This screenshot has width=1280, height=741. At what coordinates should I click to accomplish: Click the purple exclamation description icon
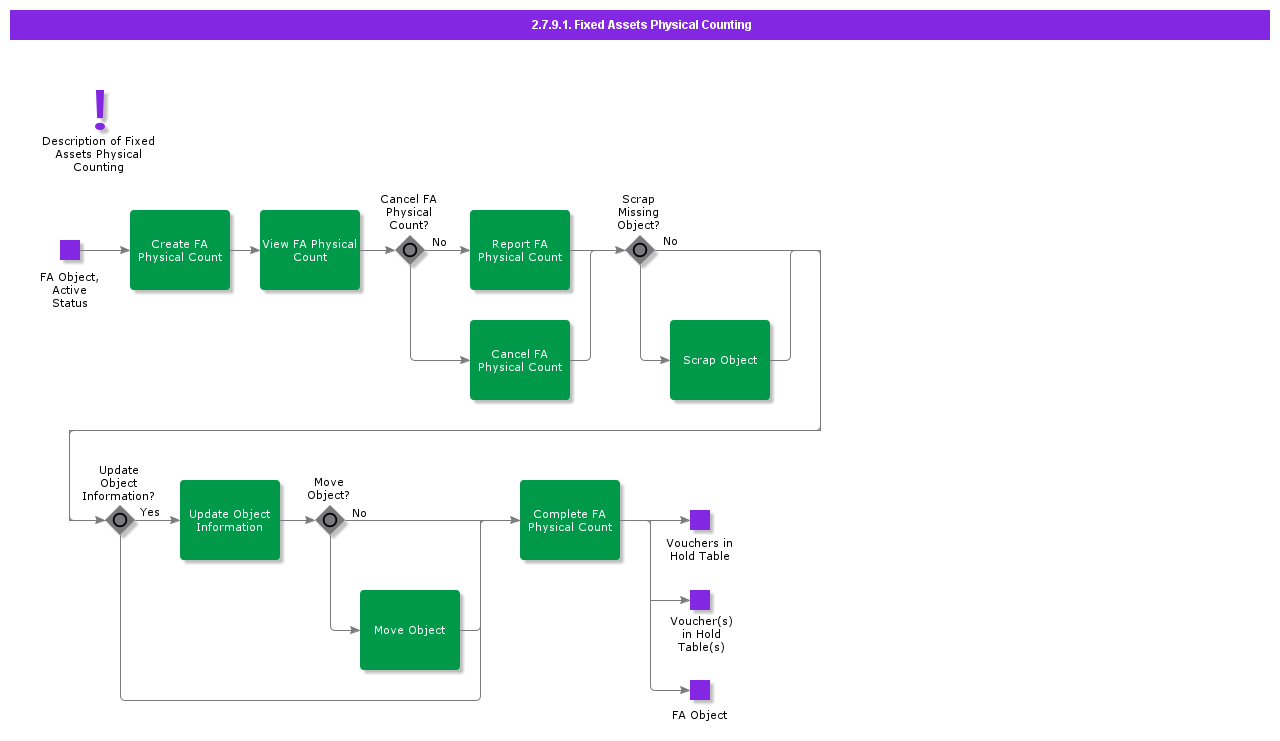(x=99, y=109)
